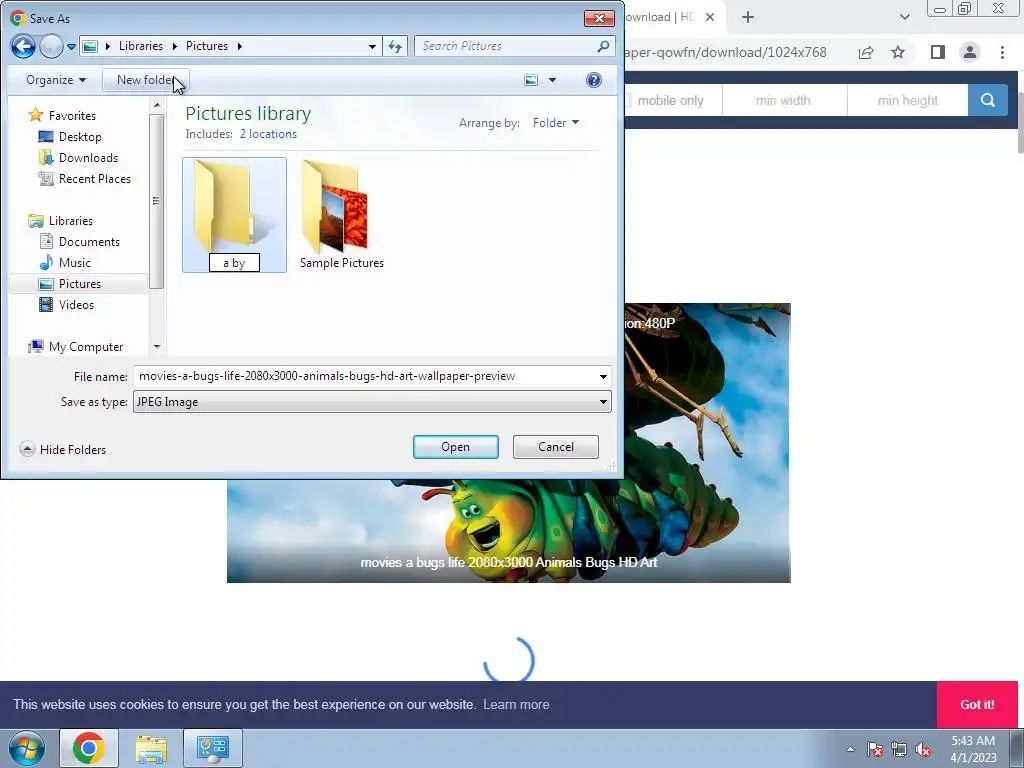Open the Documents library
Image resolution: width=1024 pixels, height=768 pixels.
[x=89, y=242]
